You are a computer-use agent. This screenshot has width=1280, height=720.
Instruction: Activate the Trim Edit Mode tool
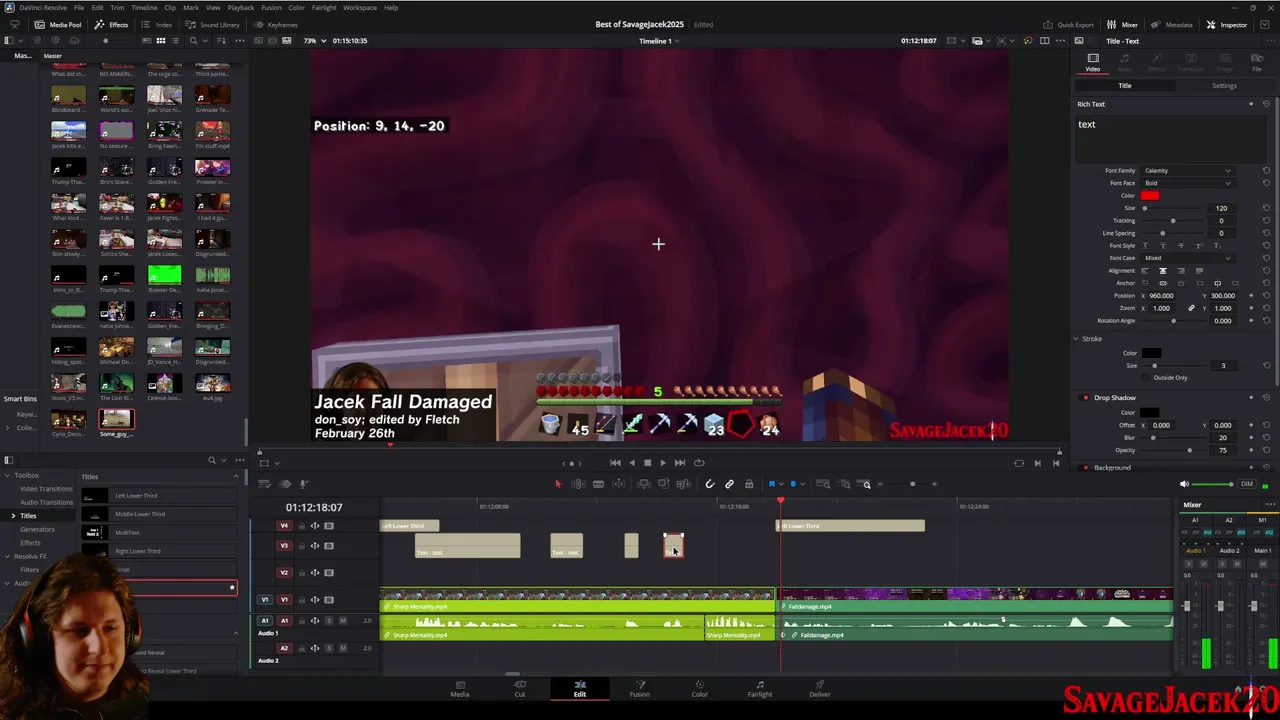[578, 484]
